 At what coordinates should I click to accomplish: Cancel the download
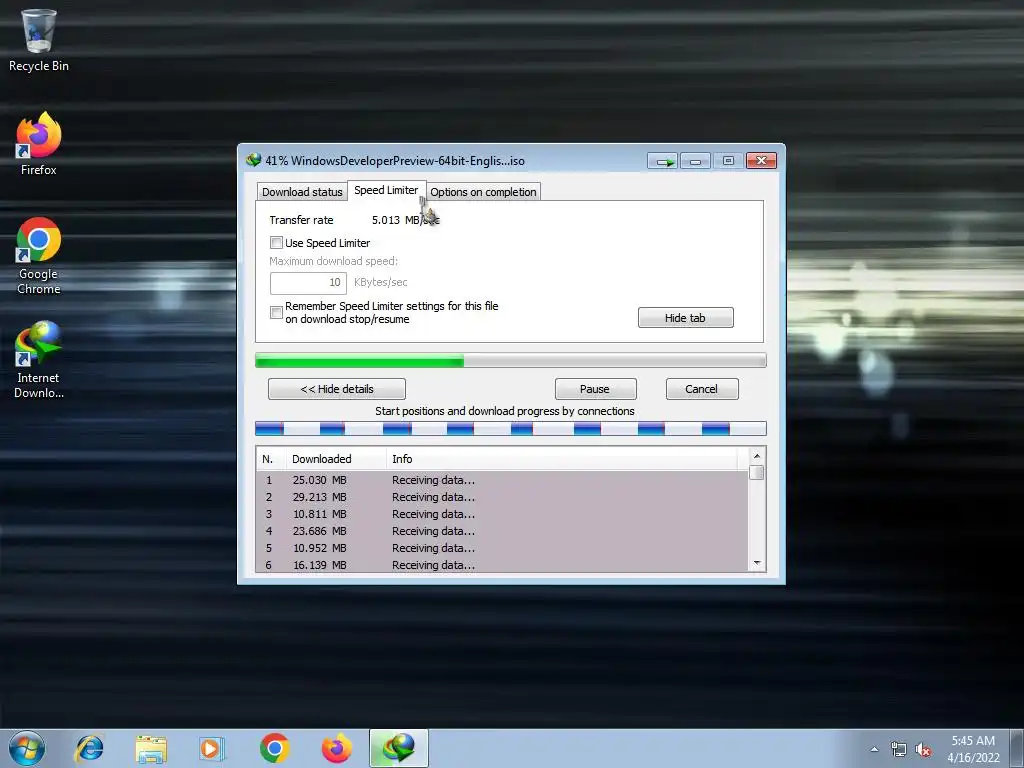click(x=702, y=389)
